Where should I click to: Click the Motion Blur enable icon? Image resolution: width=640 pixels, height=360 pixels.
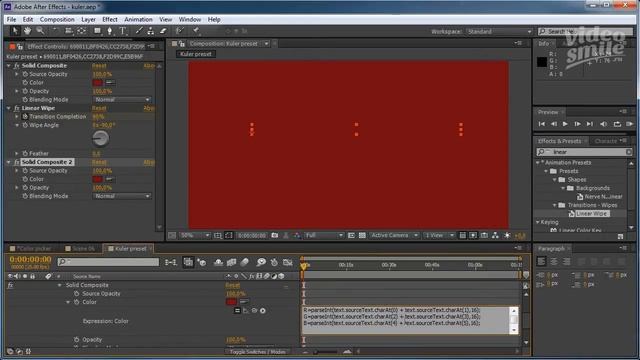tap(244, 262)
